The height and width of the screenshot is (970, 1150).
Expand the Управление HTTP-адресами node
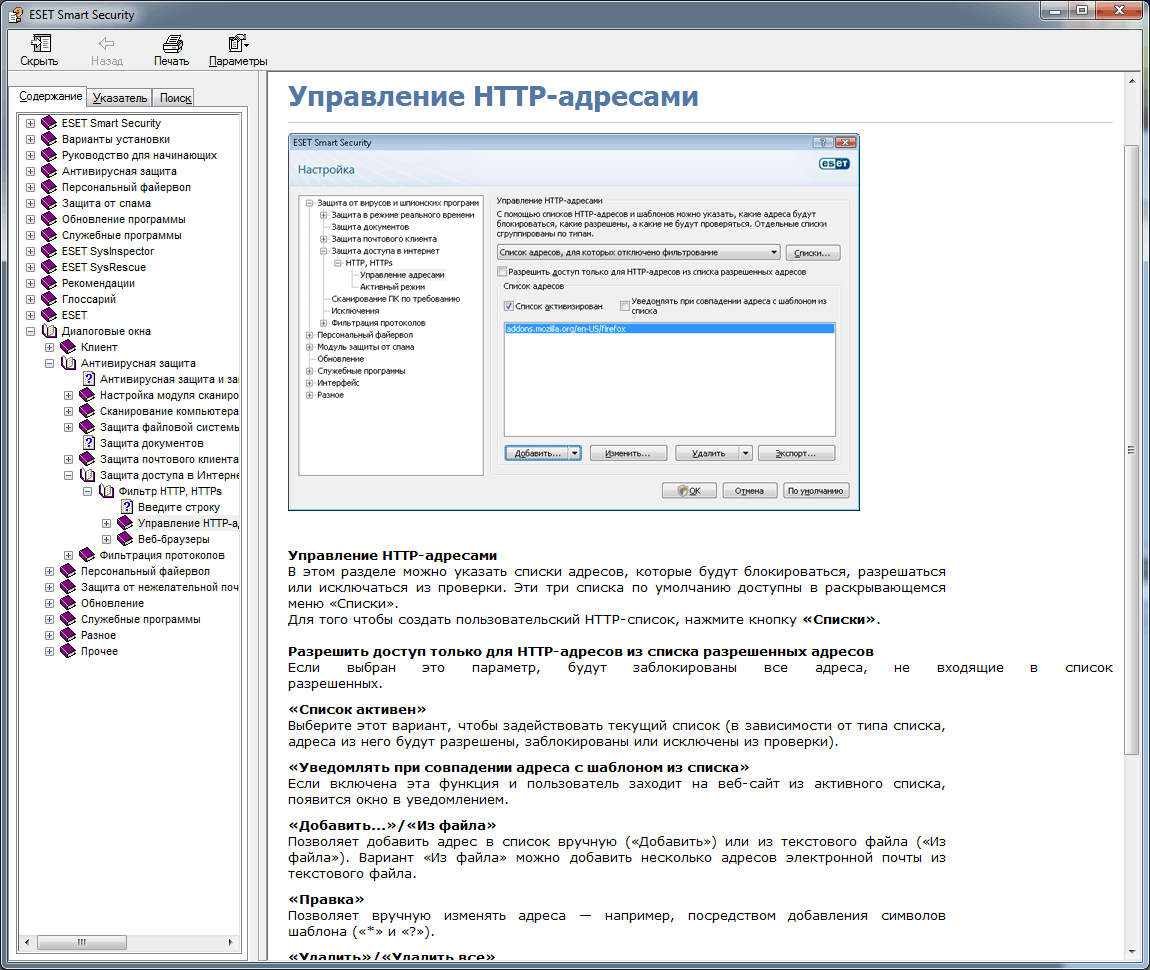click(x=106, y=523)
